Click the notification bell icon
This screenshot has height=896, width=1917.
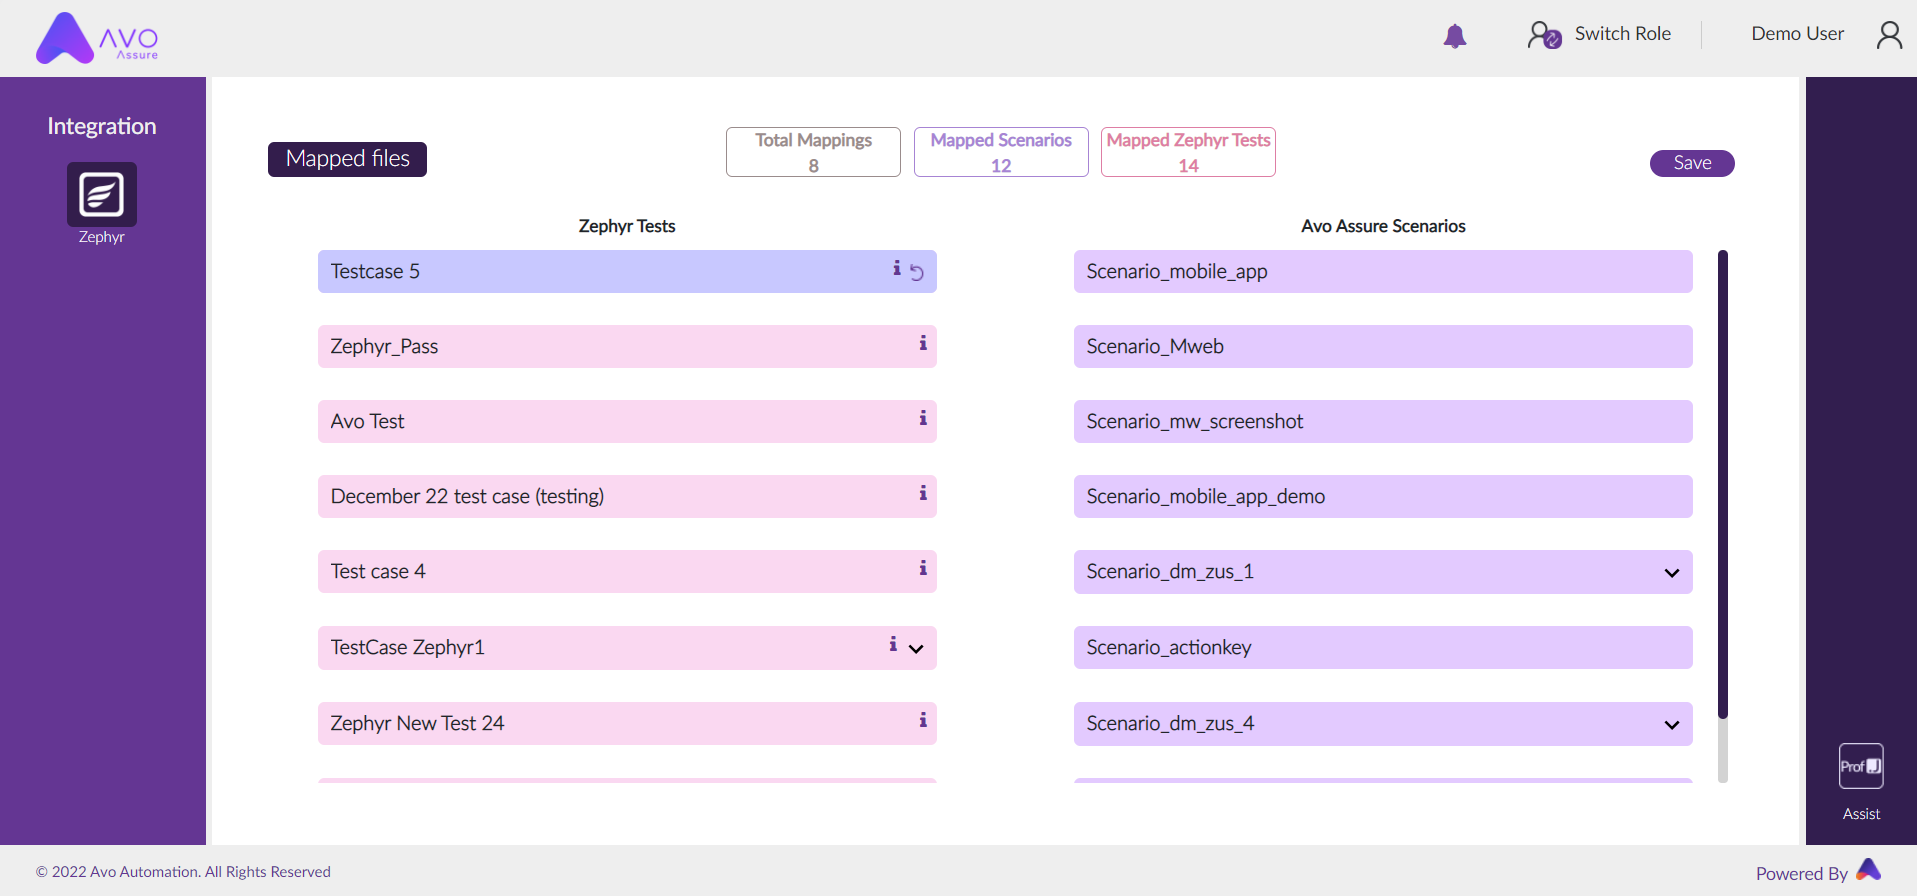(1455, 36)
